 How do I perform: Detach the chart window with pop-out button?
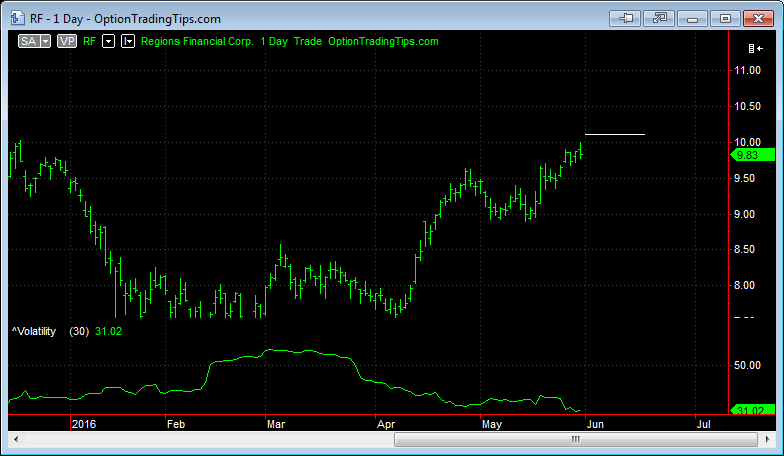pos(659,18)
